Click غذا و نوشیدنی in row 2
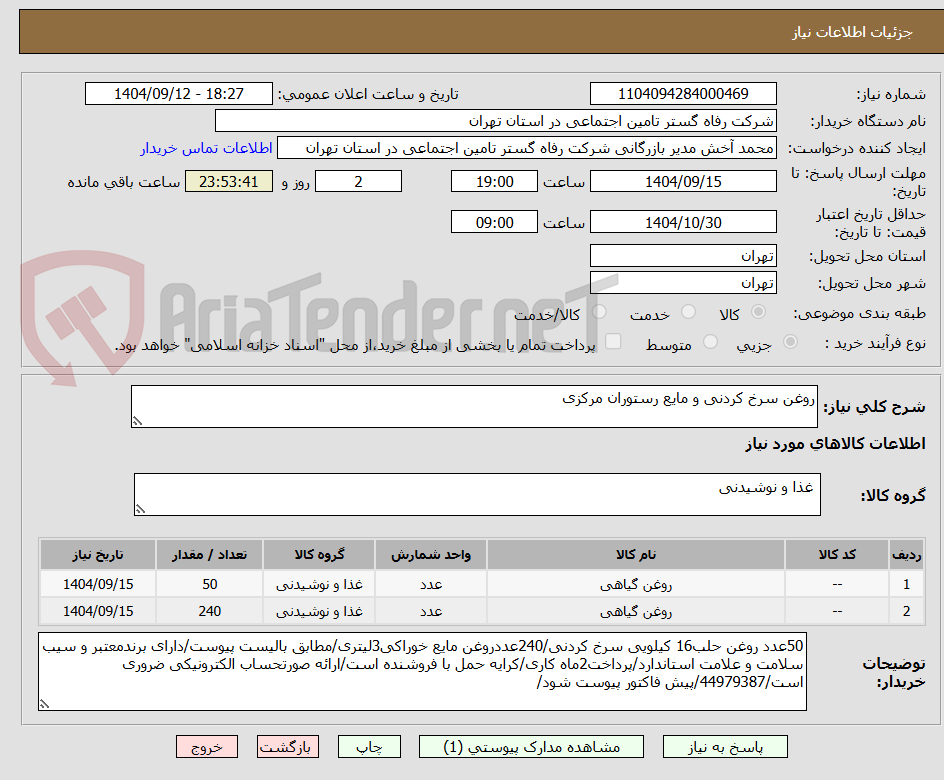The height and width of the screenshot is (780, 944). point(319,611)
